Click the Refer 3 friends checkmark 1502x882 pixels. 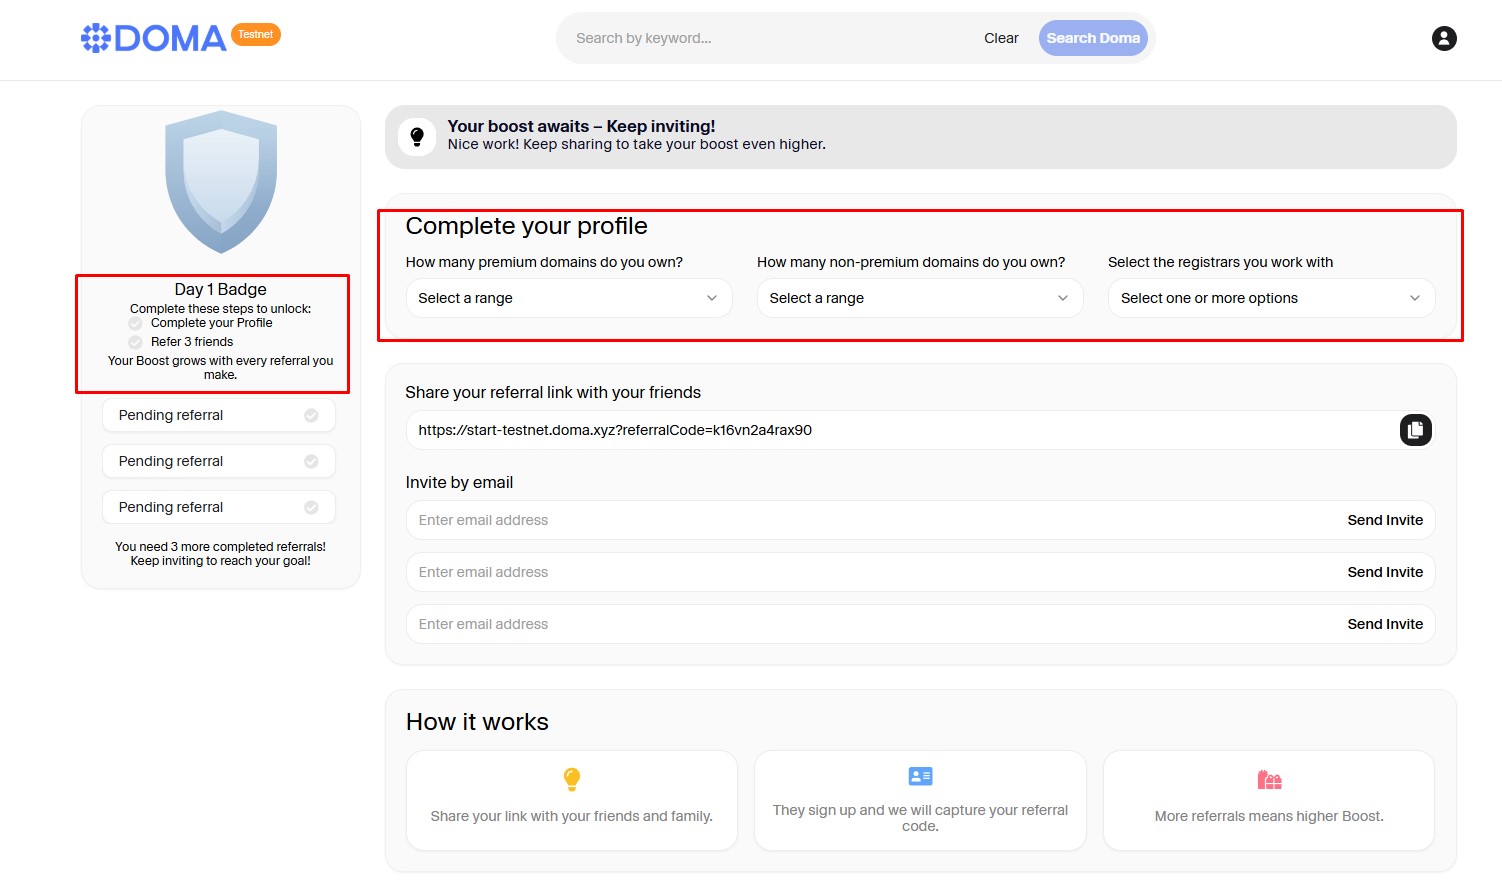[136, 342]
